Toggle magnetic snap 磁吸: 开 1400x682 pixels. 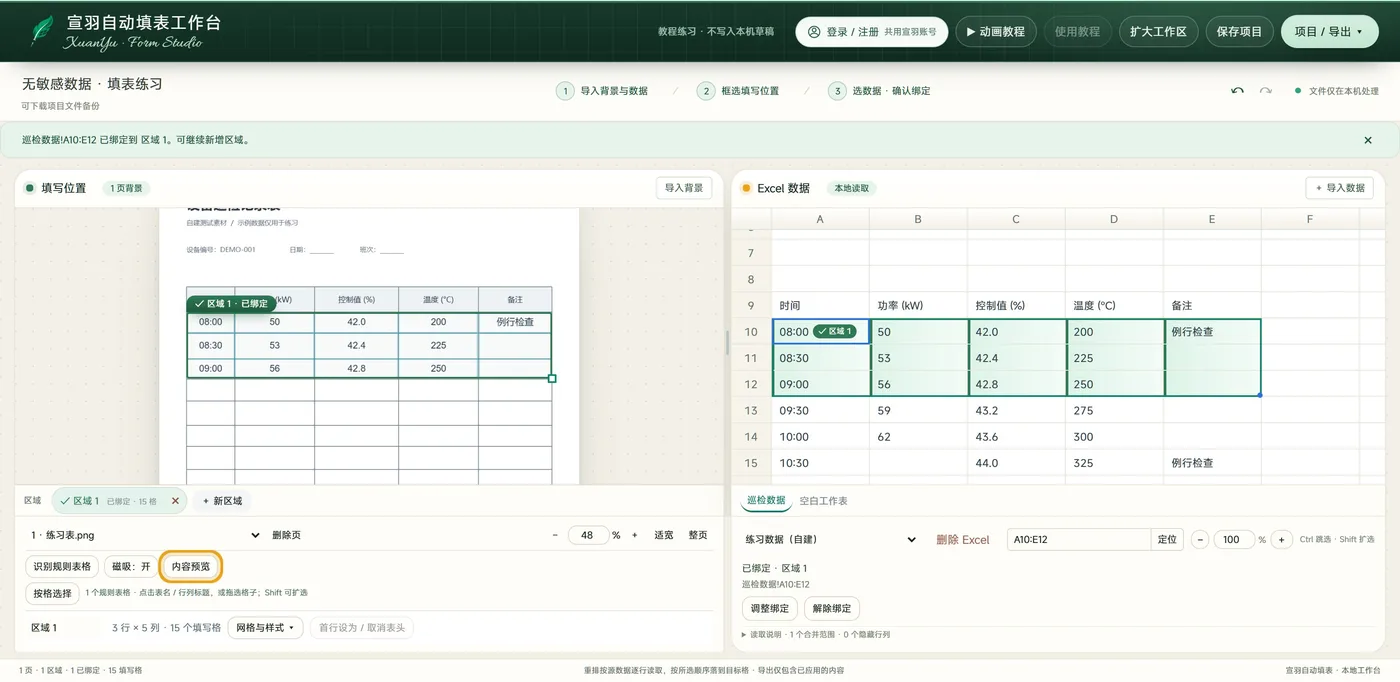pos(131,566)
